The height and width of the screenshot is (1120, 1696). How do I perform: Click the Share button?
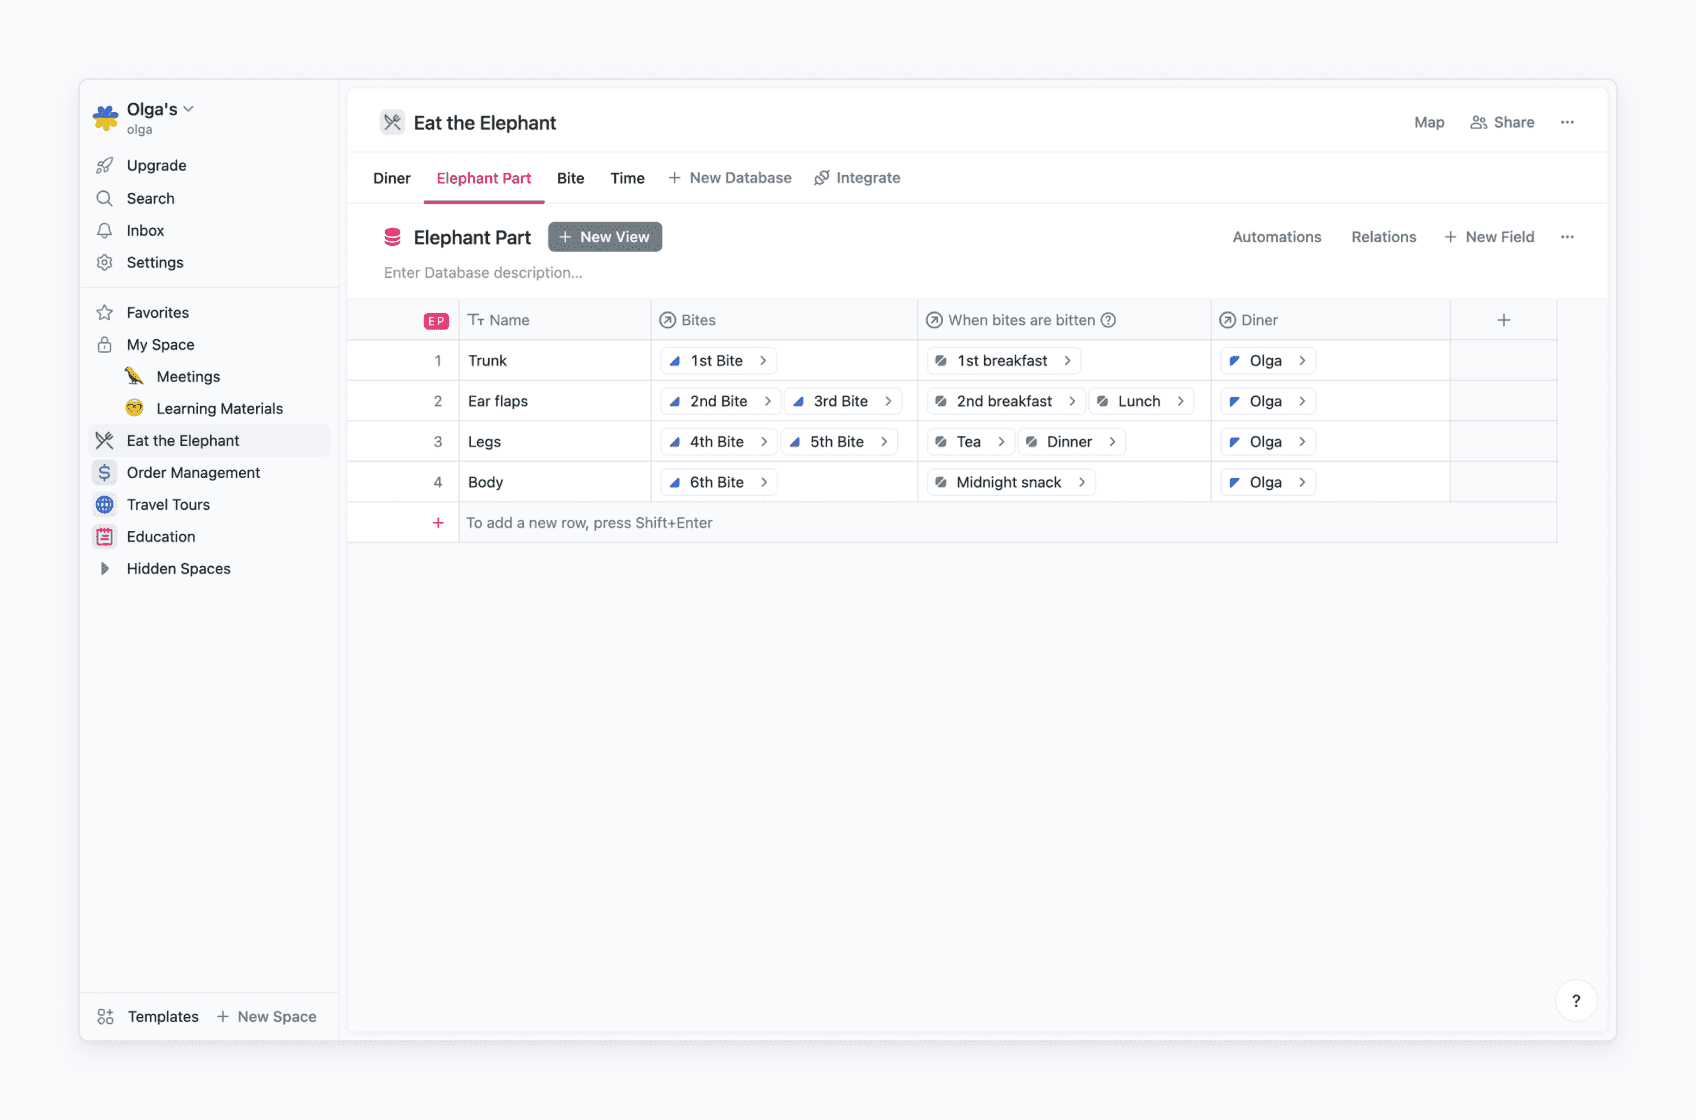[1502, 122]
